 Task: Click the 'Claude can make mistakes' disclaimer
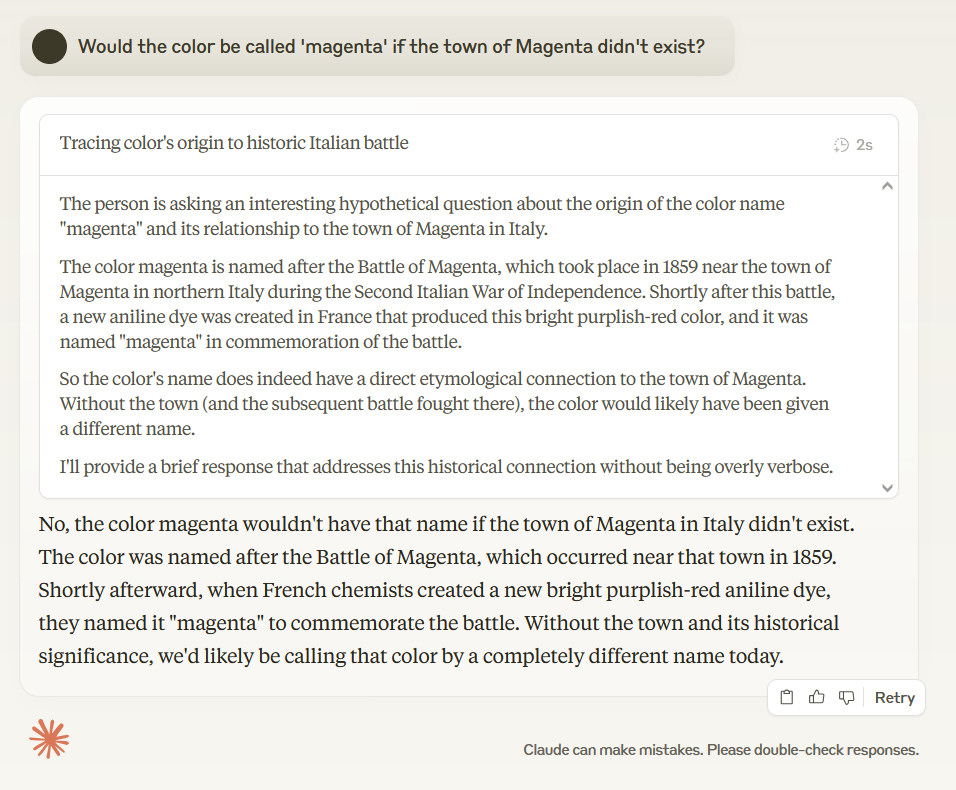click(720, 750)
